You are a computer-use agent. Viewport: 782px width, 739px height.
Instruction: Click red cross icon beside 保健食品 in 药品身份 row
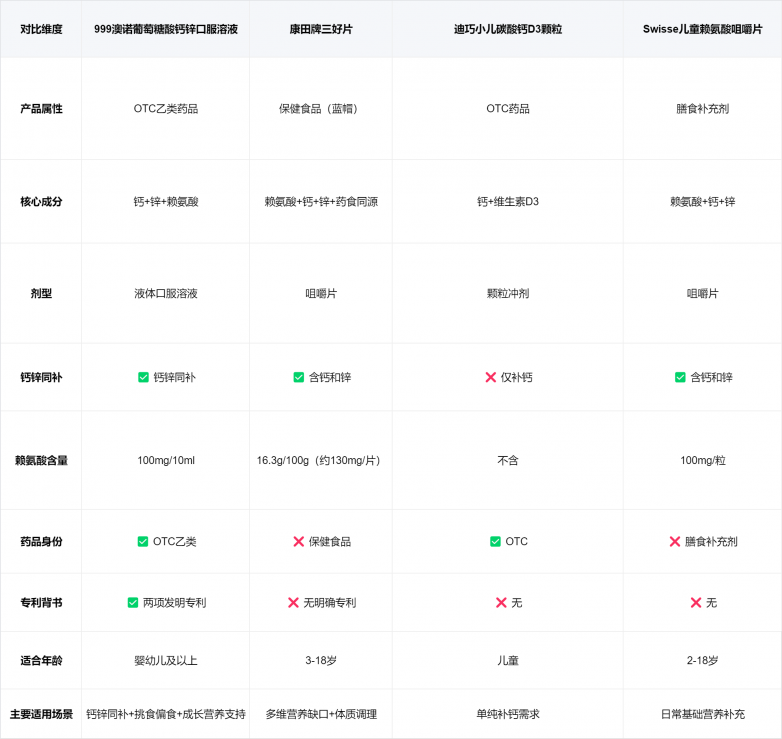click(299, 542)
